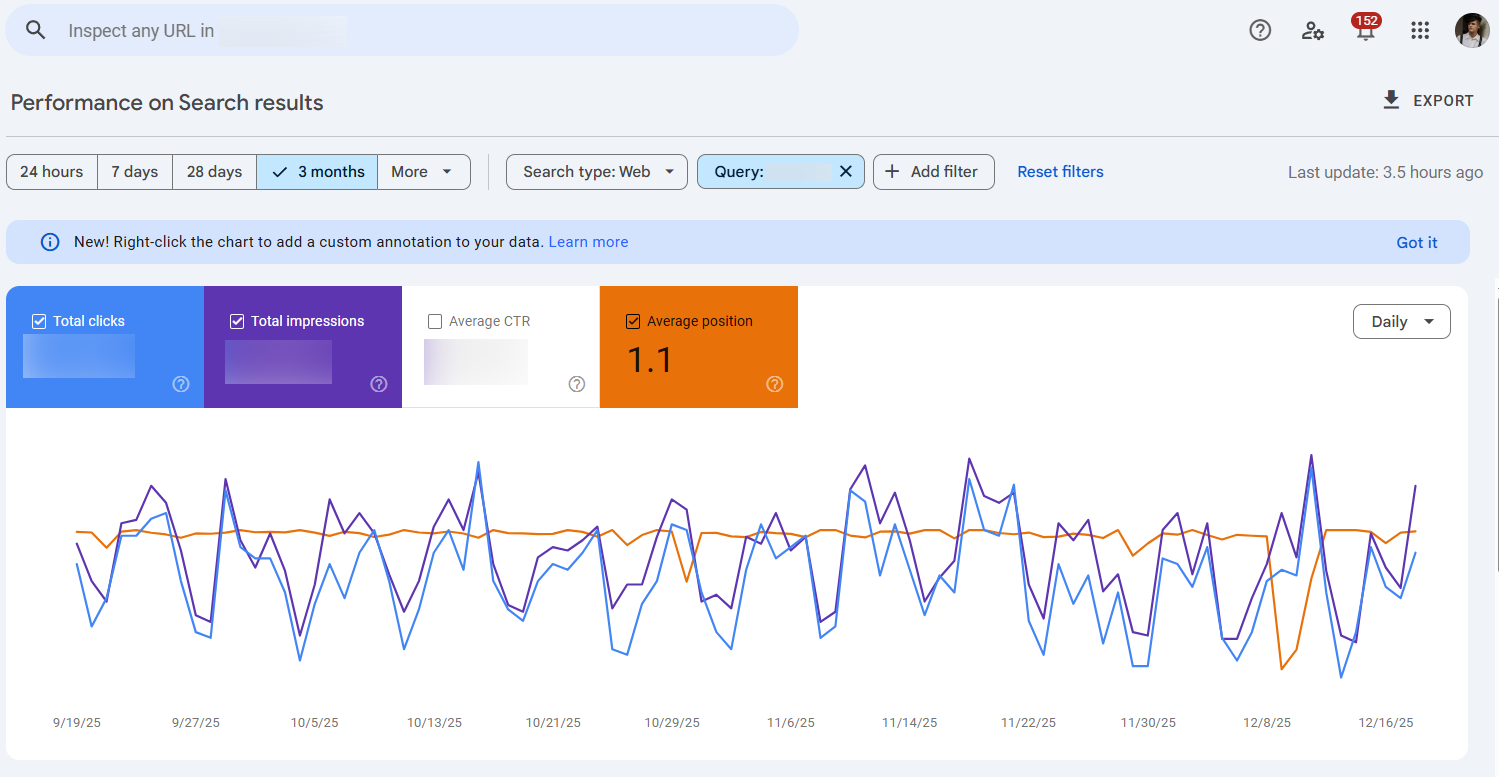Viewport: 1499px width, 777px height.
Task: Click the Export download icon
Action: click(x=1390, y=100)
